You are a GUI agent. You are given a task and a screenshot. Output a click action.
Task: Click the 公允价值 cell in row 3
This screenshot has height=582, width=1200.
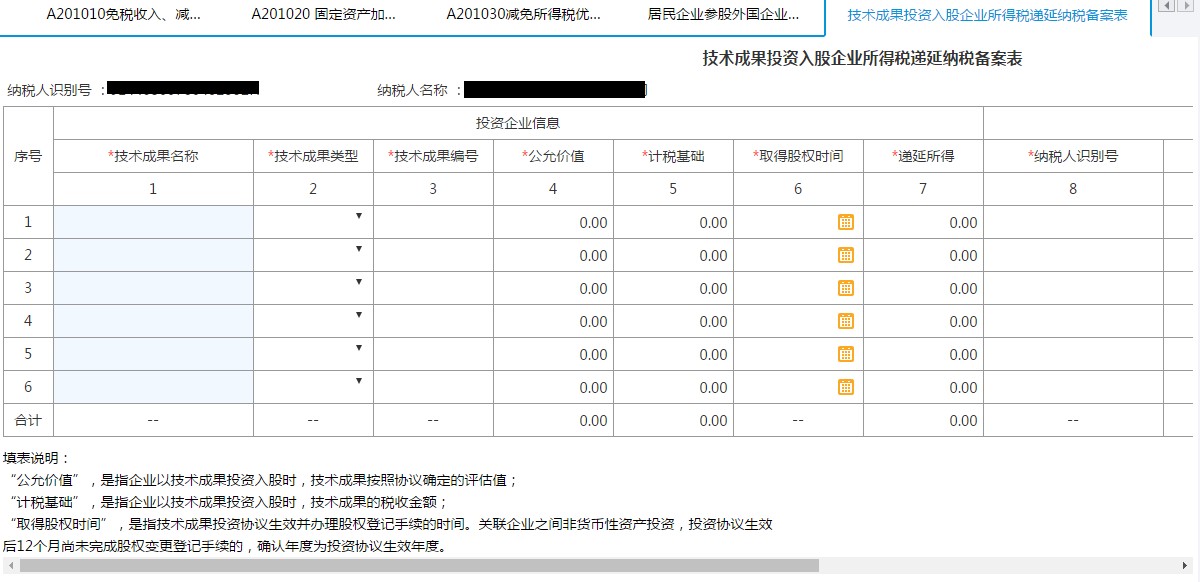pos(553,288)
